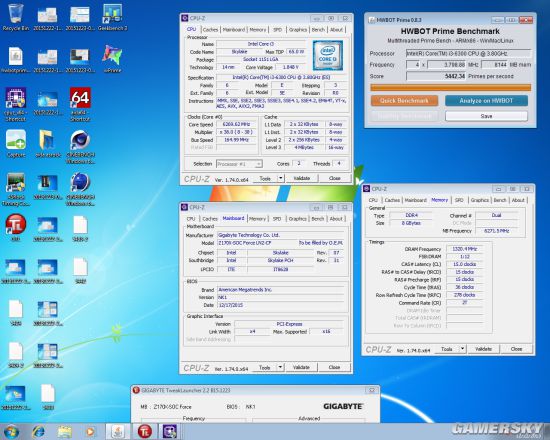
Task: Switch to CPU tab in the CPU-Z Memory window
Action: (373, 200)
